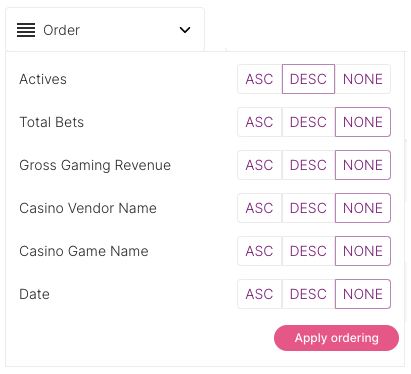411x374 pixels.
Task: Click the hamburger lines icon beside Order
Action: pyautogui.click(x=26, y=30)
